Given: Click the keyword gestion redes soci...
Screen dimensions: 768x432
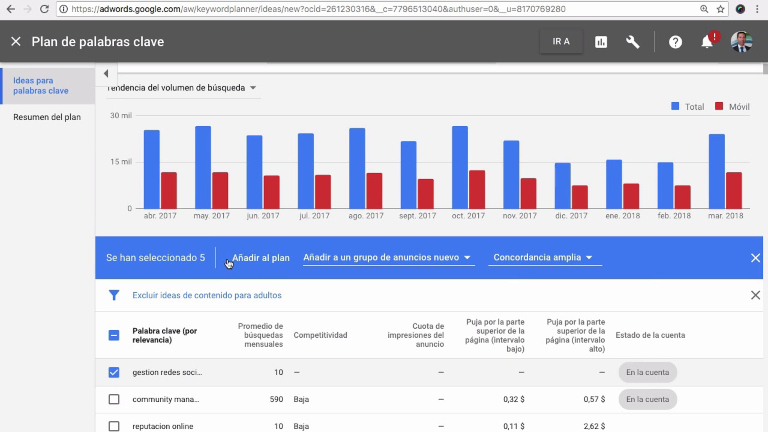Looking at the screenshot, I should click(x=167, y=372).
